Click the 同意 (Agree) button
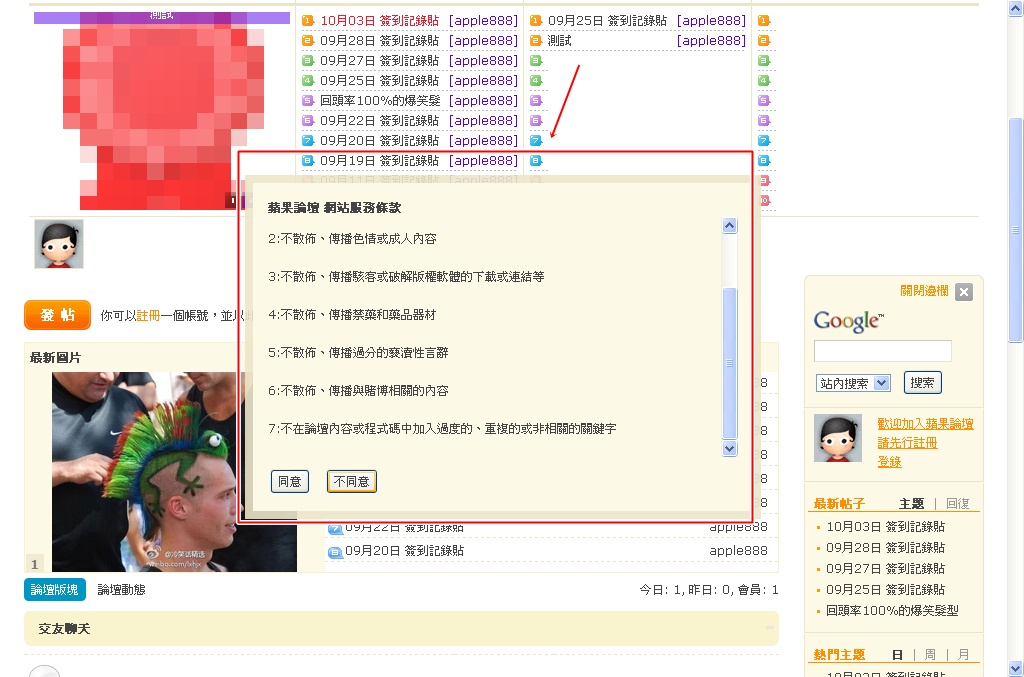 [289, 481]
